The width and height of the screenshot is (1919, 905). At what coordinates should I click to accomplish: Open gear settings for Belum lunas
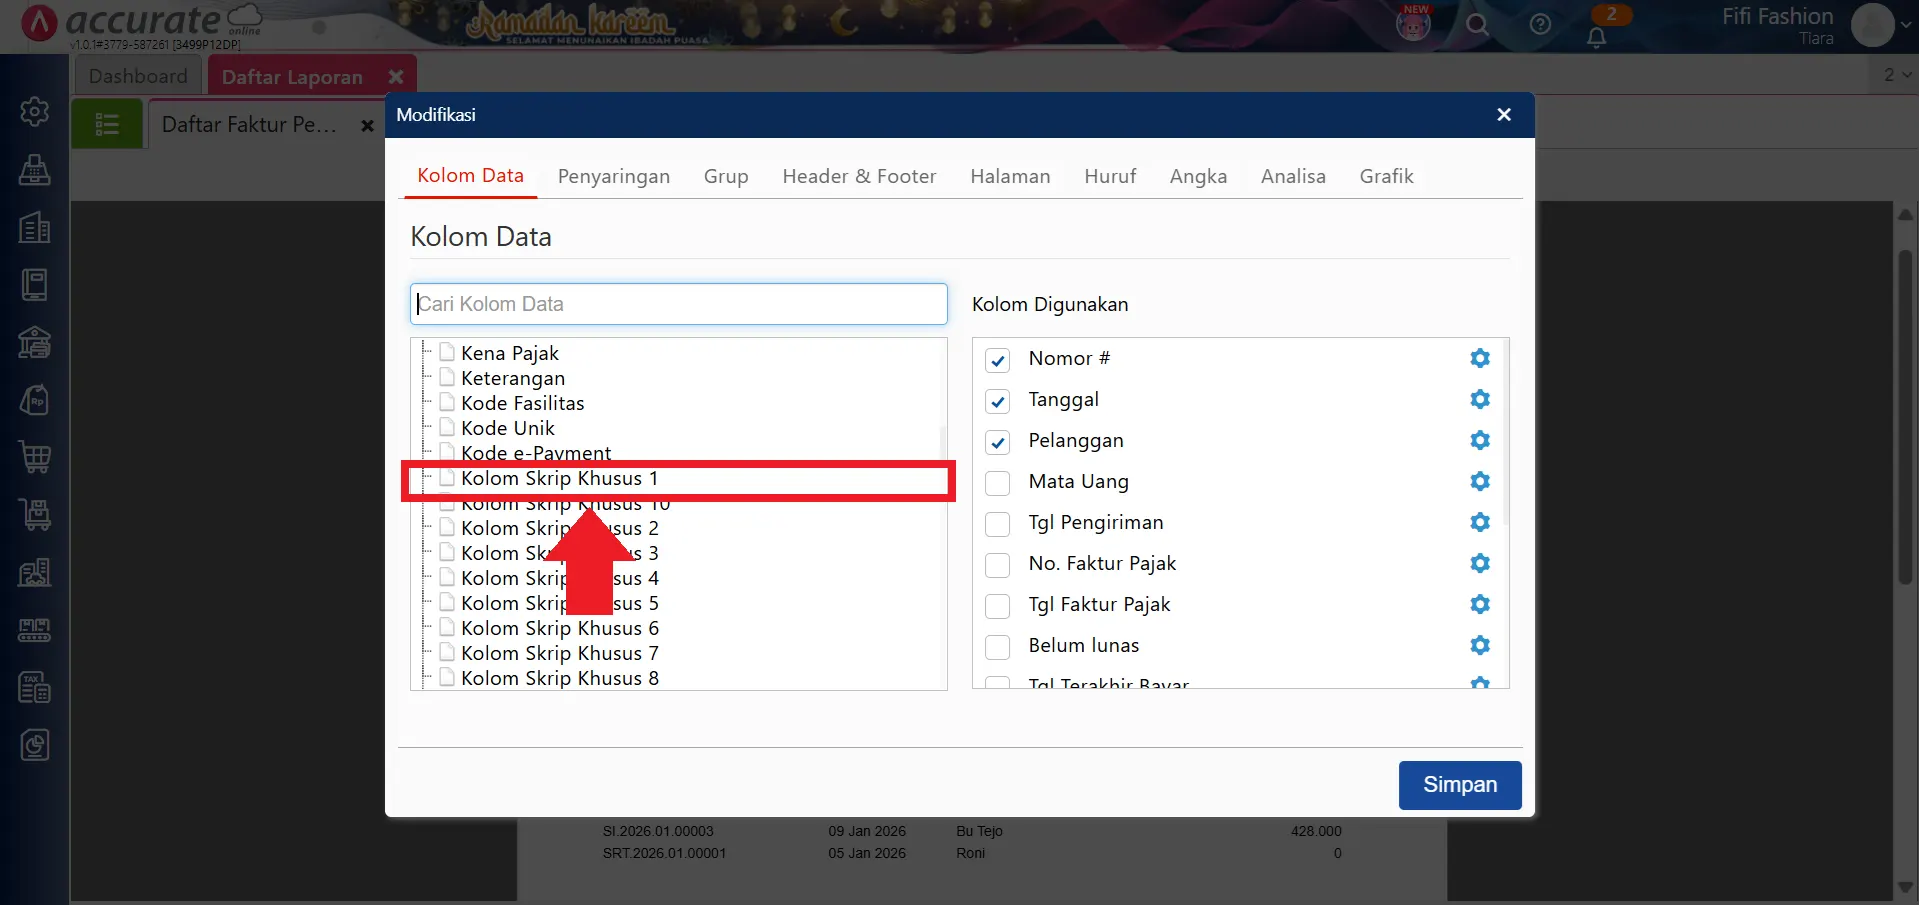[x=1480, y=645]
